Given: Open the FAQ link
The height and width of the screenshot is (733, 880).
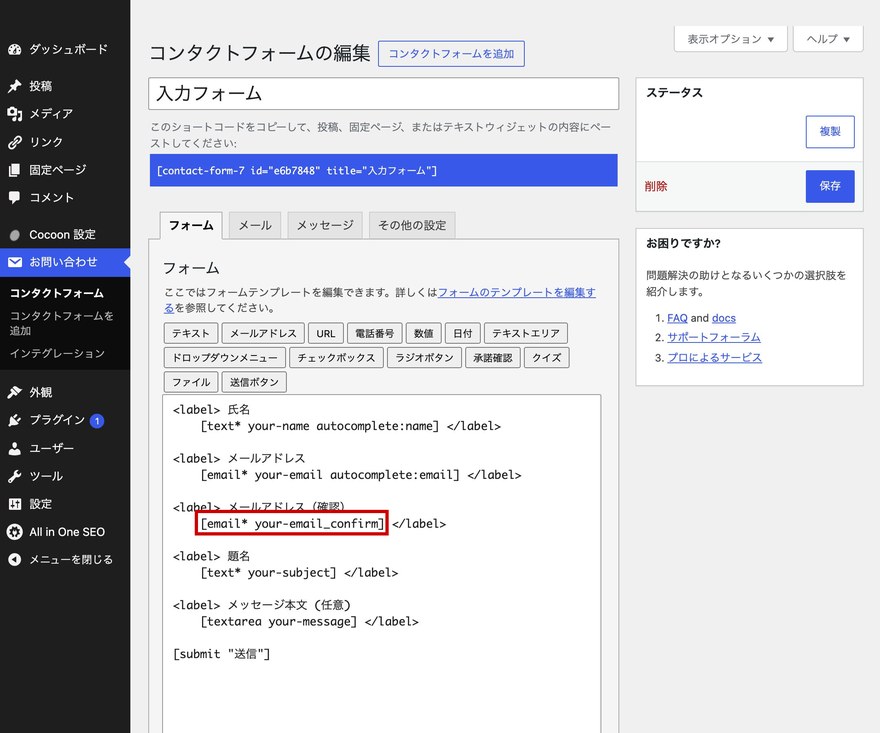Looking at the screenshot, I should 677,318.
